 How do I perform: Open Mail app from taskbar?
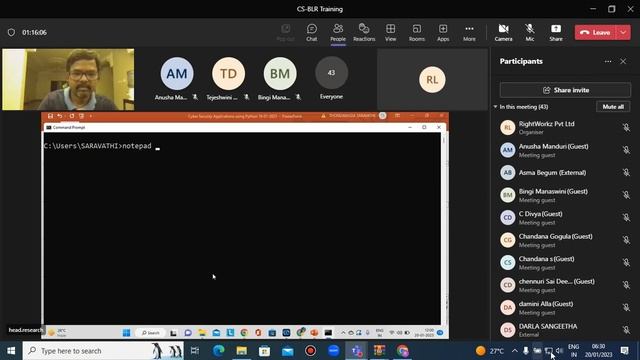coord(287,351)
